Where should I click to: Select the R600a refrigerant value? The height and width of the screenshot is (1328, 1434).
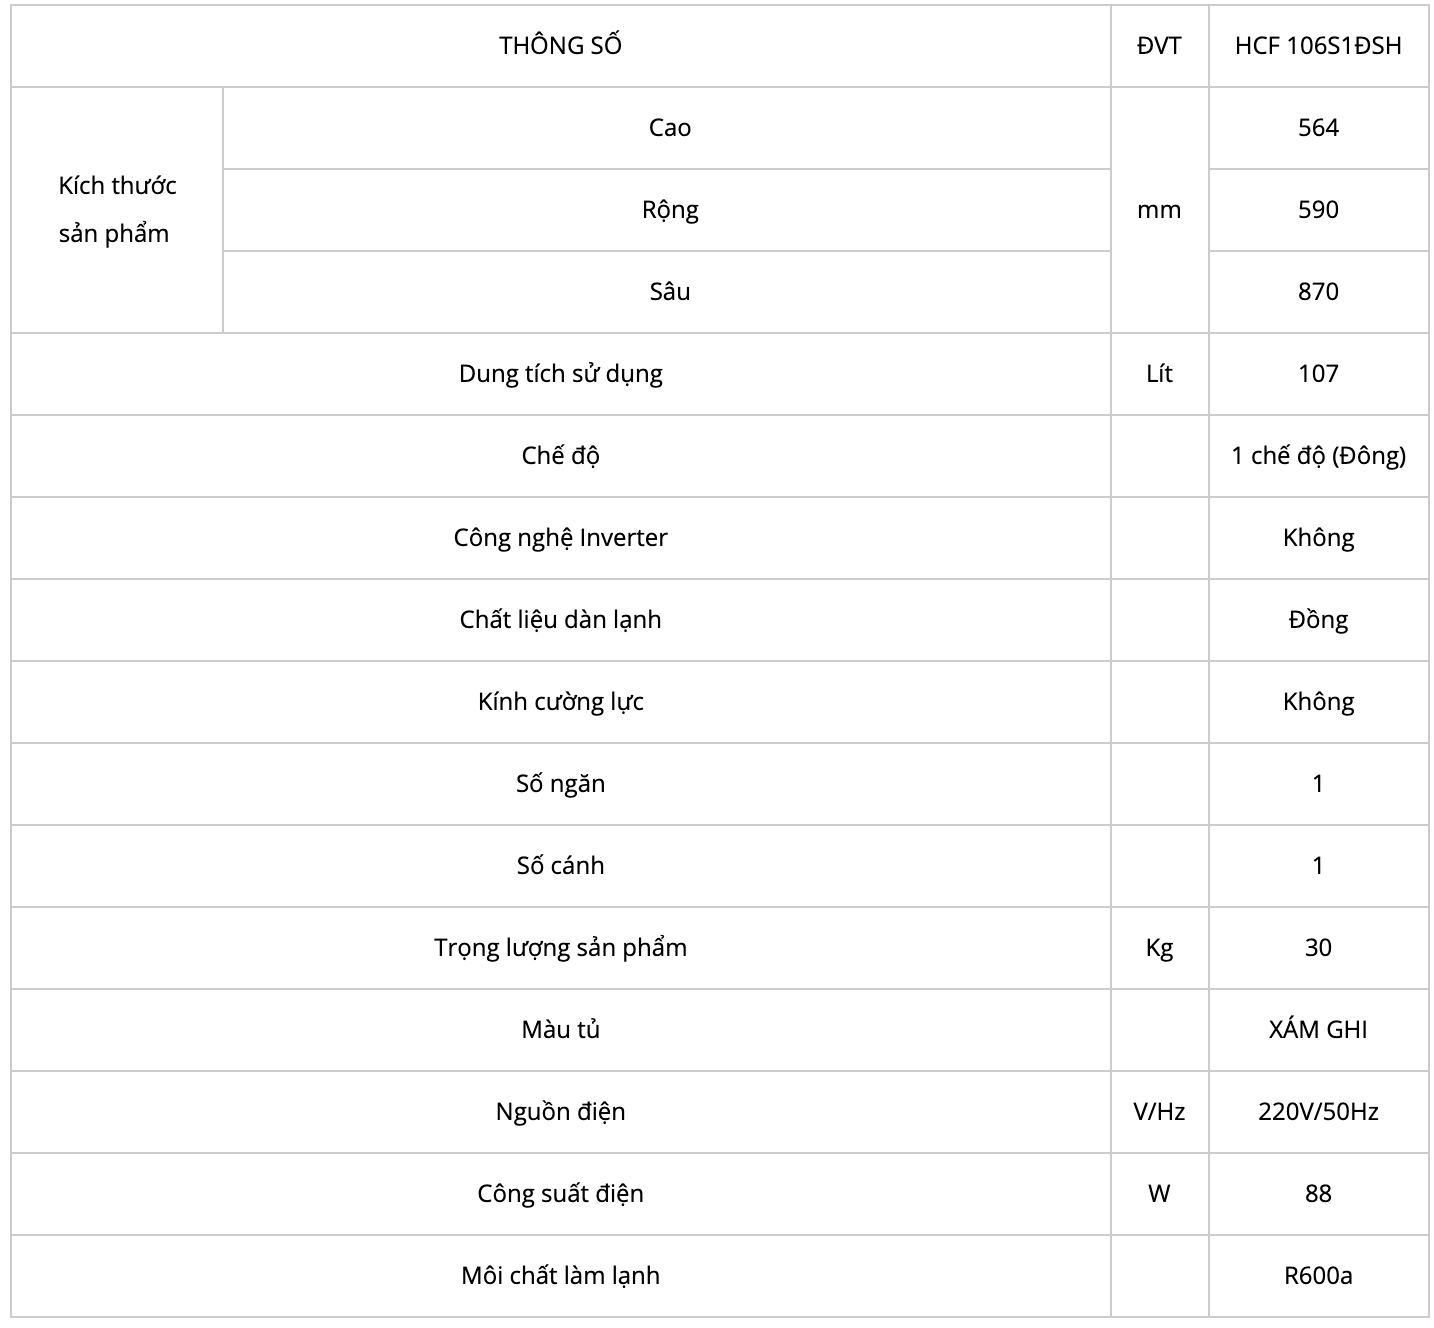coord(1318,1276)
